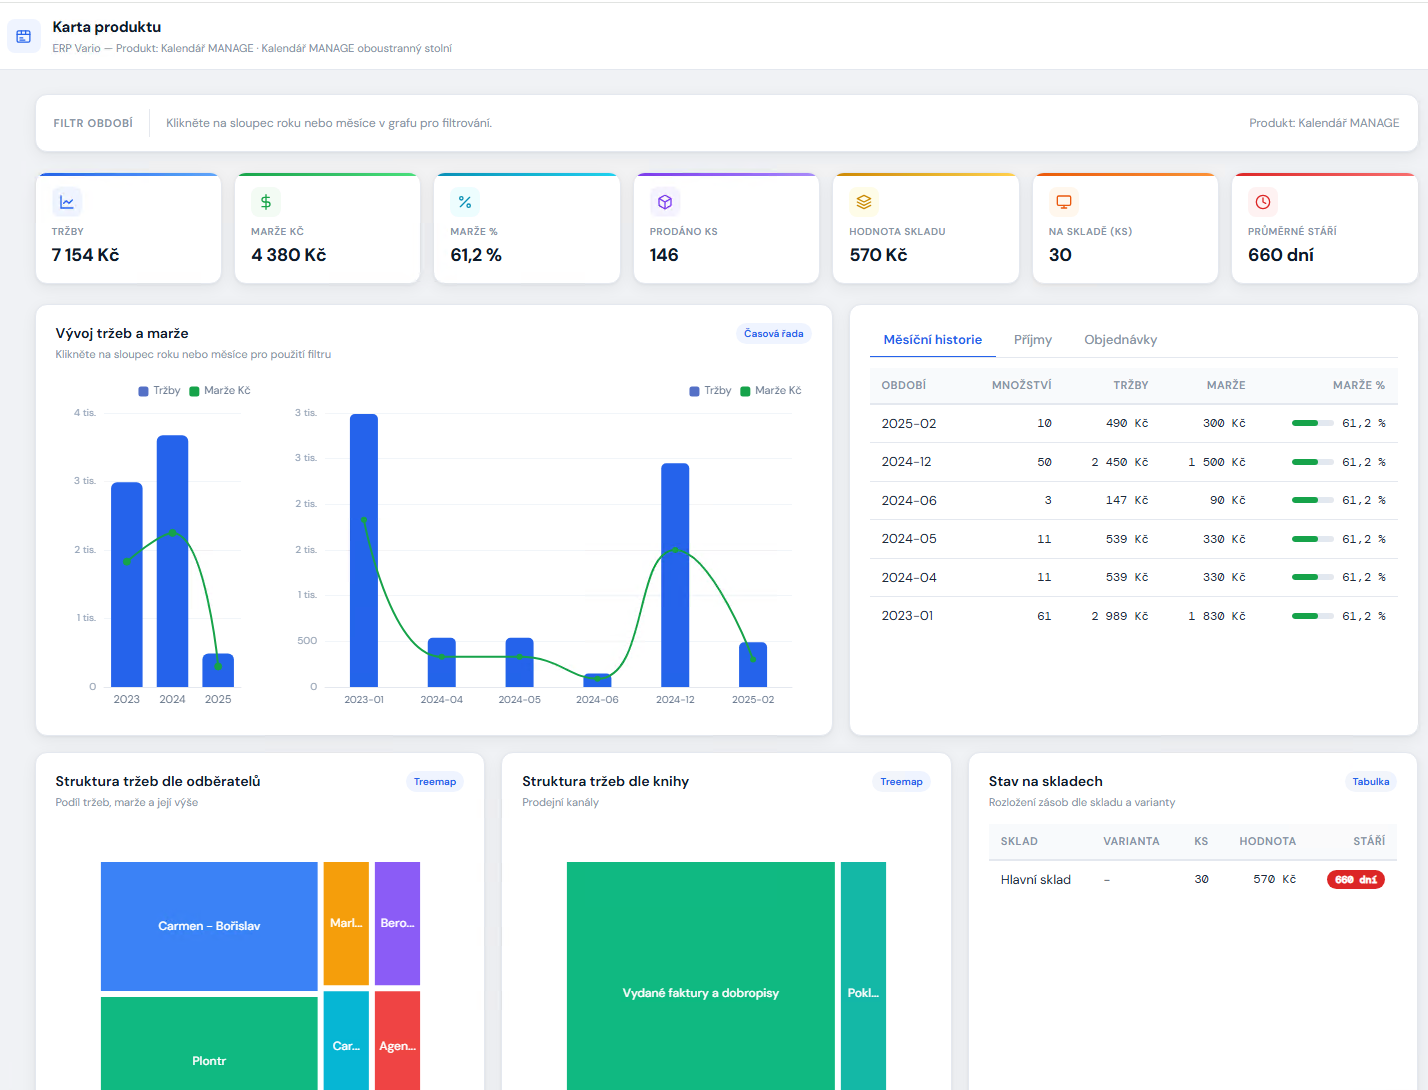The image size is (1428, 1090).
Task: Click the Časová řada badge
Action: click(x=773, y=334)
